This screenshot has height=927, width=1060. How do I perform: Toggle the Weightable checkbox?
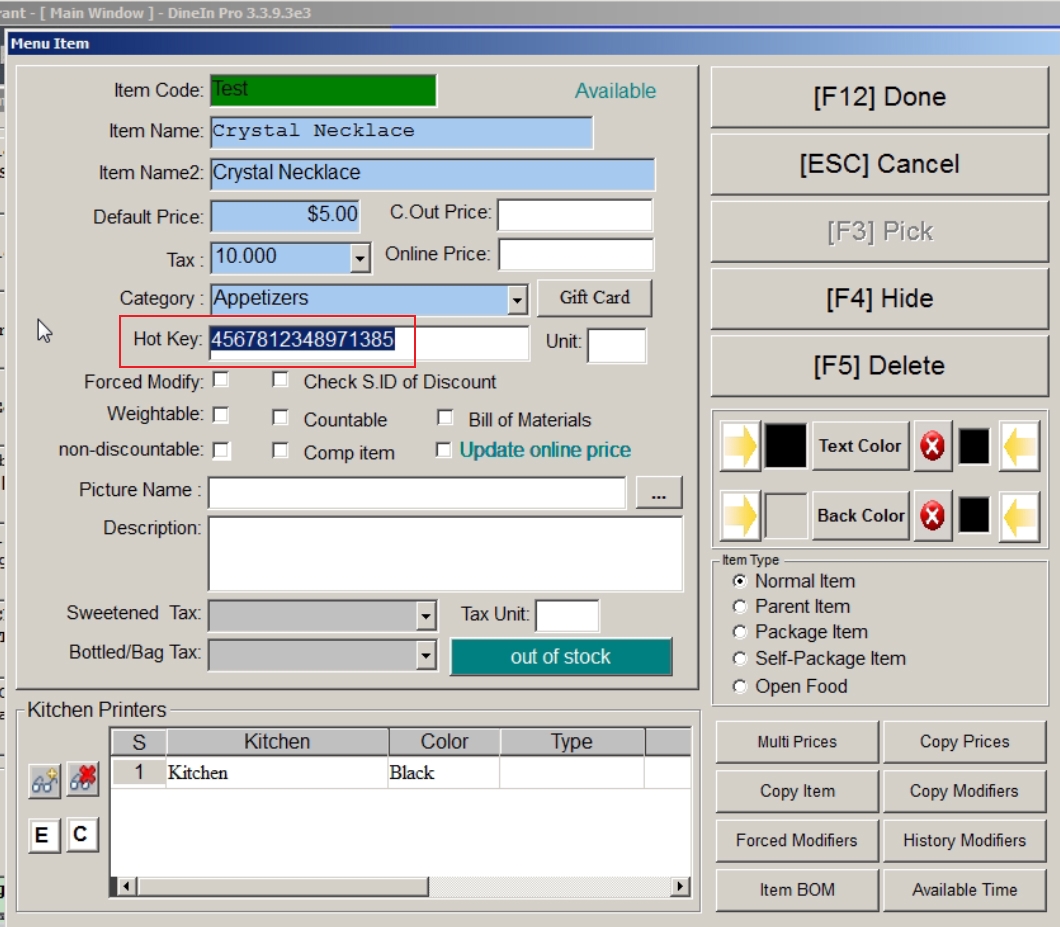(220, 414)
